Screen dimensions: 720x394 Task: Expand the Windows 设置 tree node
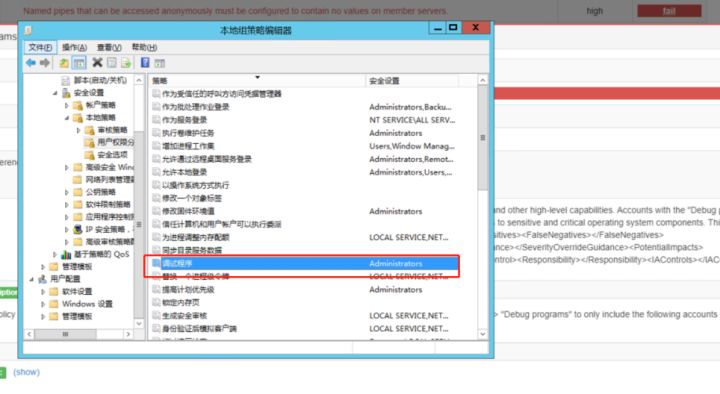43,304
